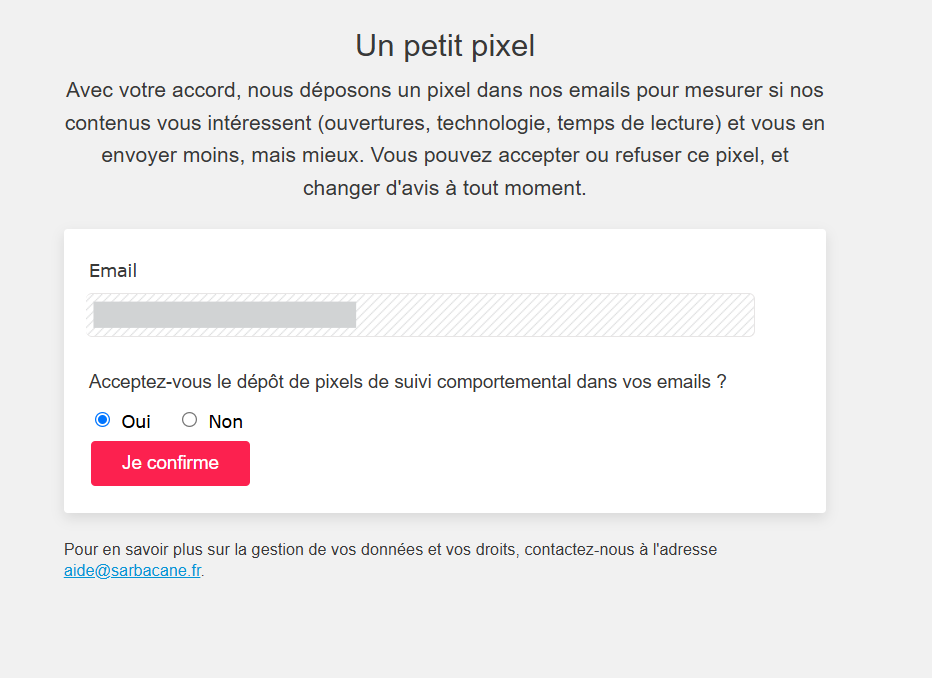Viewport: 932px width, 678px height.
Task: Click the line starting envoyer moins, mais mieux
Action: point(445,156)
